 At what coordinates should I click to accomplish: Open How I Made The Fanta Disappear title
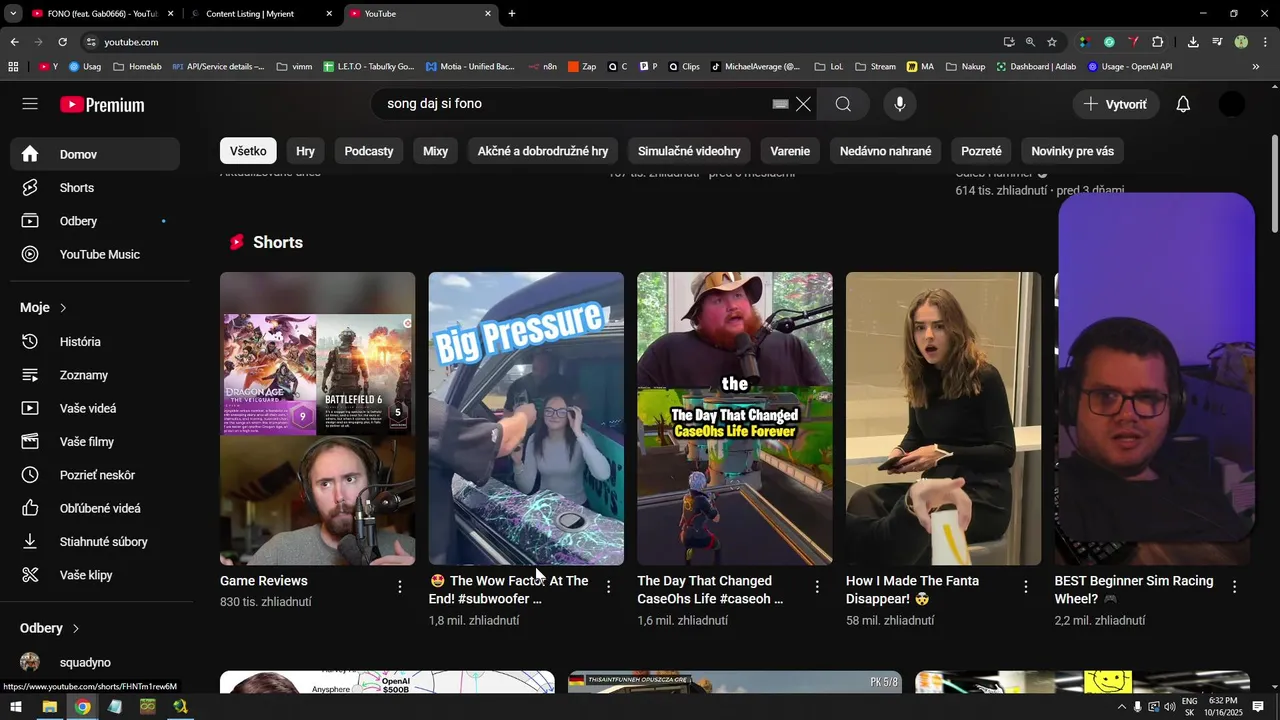tap(912, 590)
